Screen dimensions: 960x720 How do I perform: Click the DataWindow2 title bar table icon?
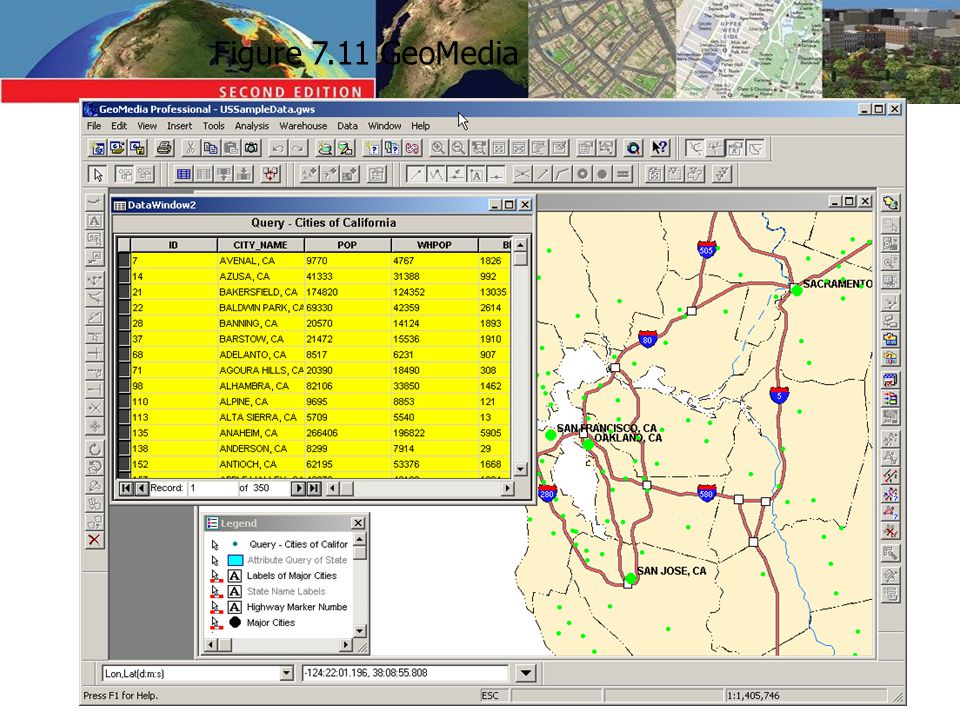pyautogui.click(x=120, y=205)
